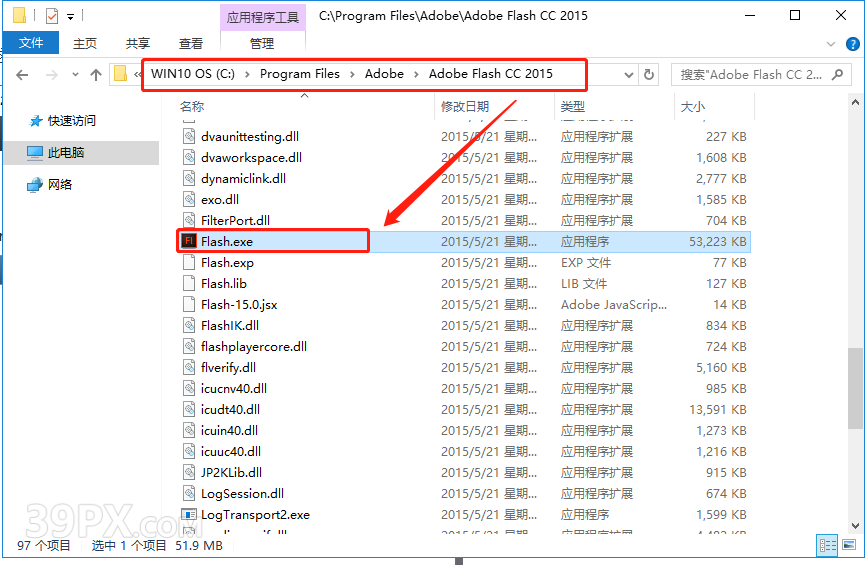Expand chevron after Adobe breadcrumb
The height and width of the screenshot is (565, 866).
click(416, 75)
